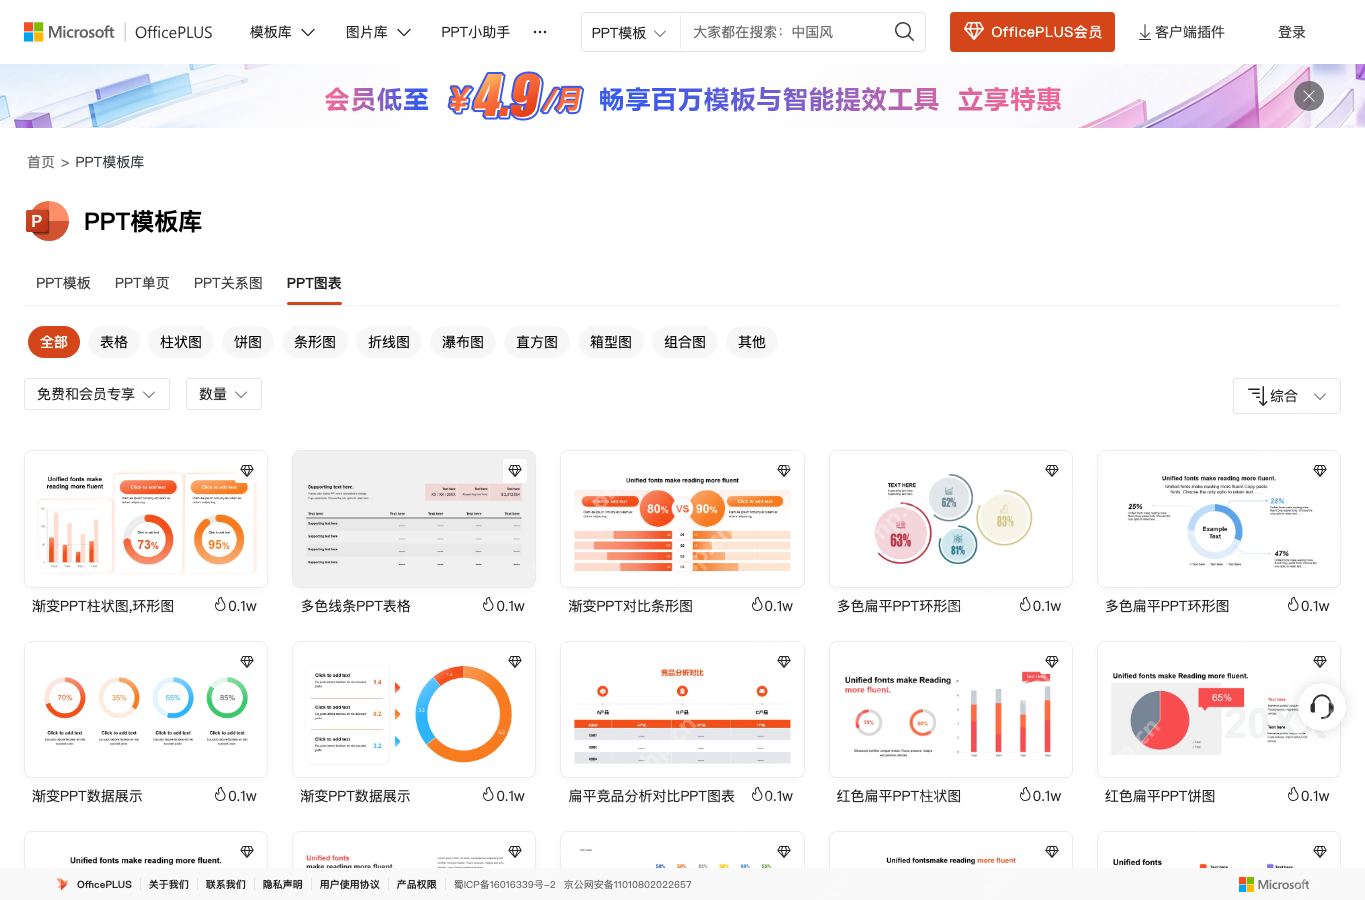The image size is (1365, 900).
Task: Open the 数量 filter dropdown
Action: pos(224,394)
